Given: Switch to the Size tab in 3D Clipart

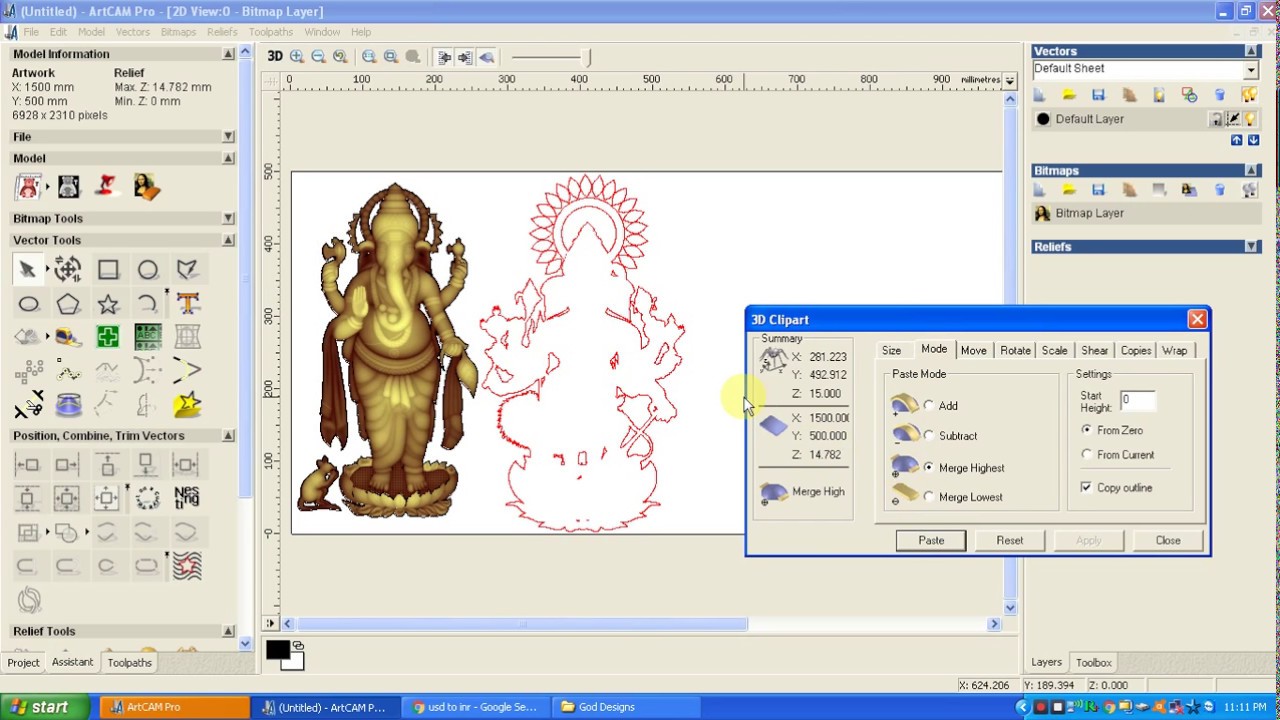Looking at the screenshot, I should pos(891,351).
